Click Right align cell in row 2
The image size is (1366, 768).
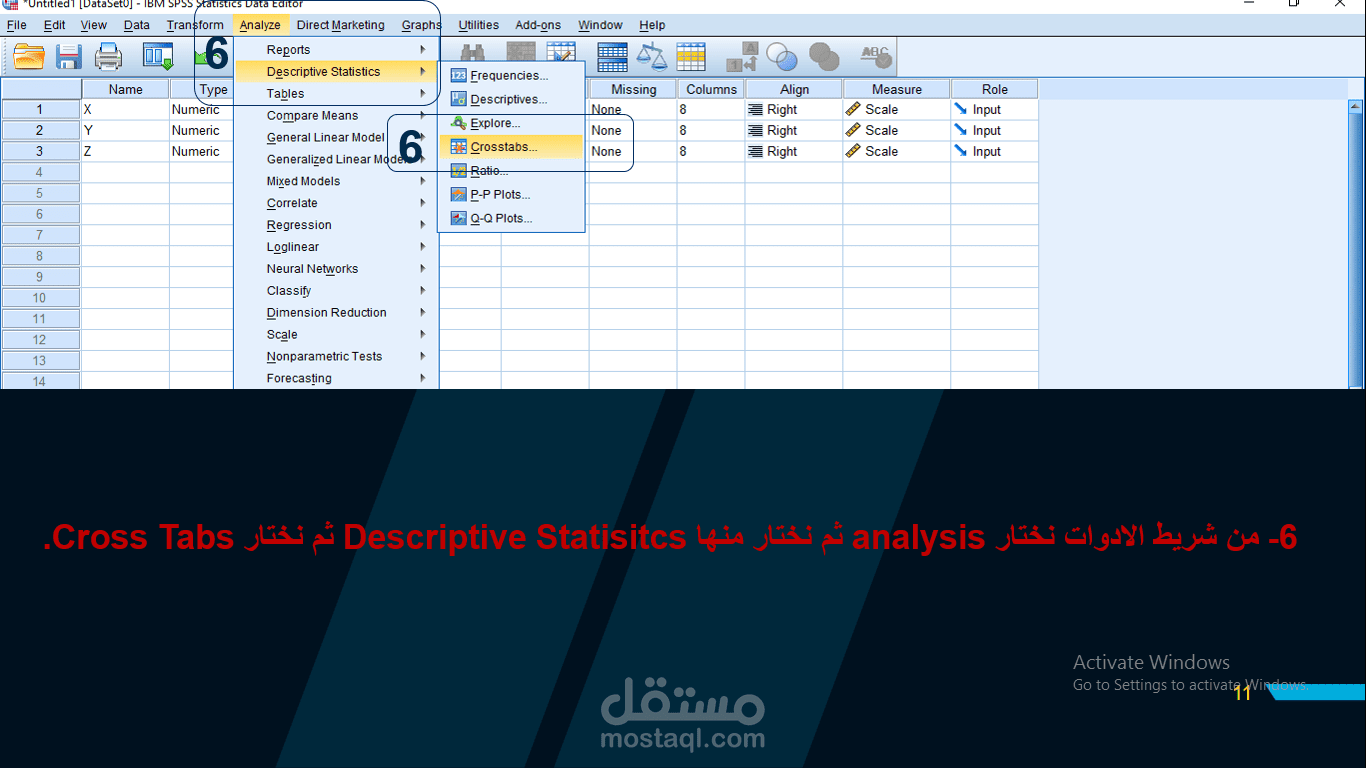(x=795, y=131)
